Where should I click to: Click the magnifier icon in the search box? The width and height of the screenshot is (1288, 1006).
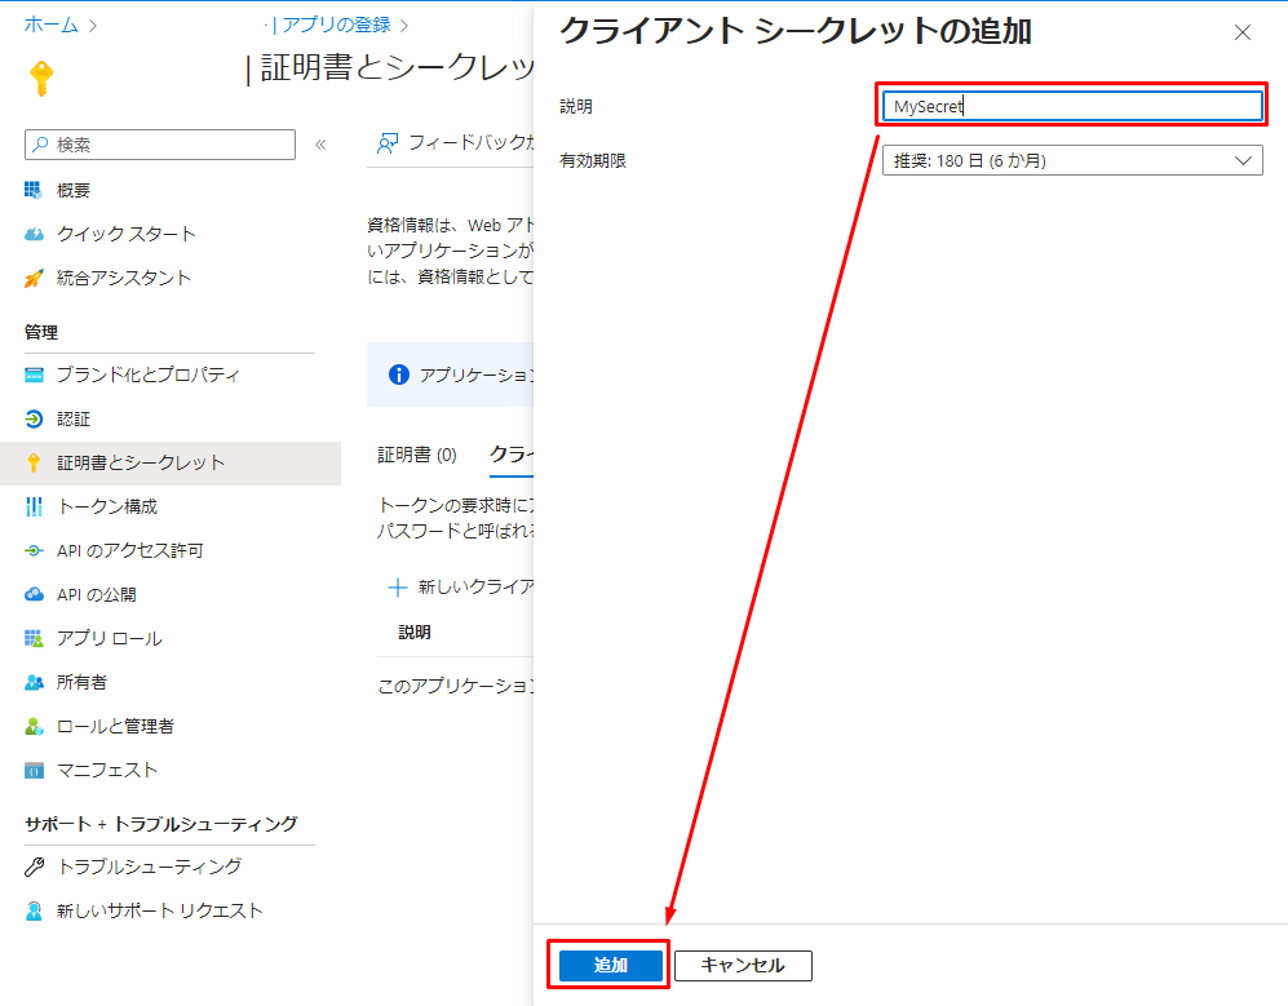point(40,144)
